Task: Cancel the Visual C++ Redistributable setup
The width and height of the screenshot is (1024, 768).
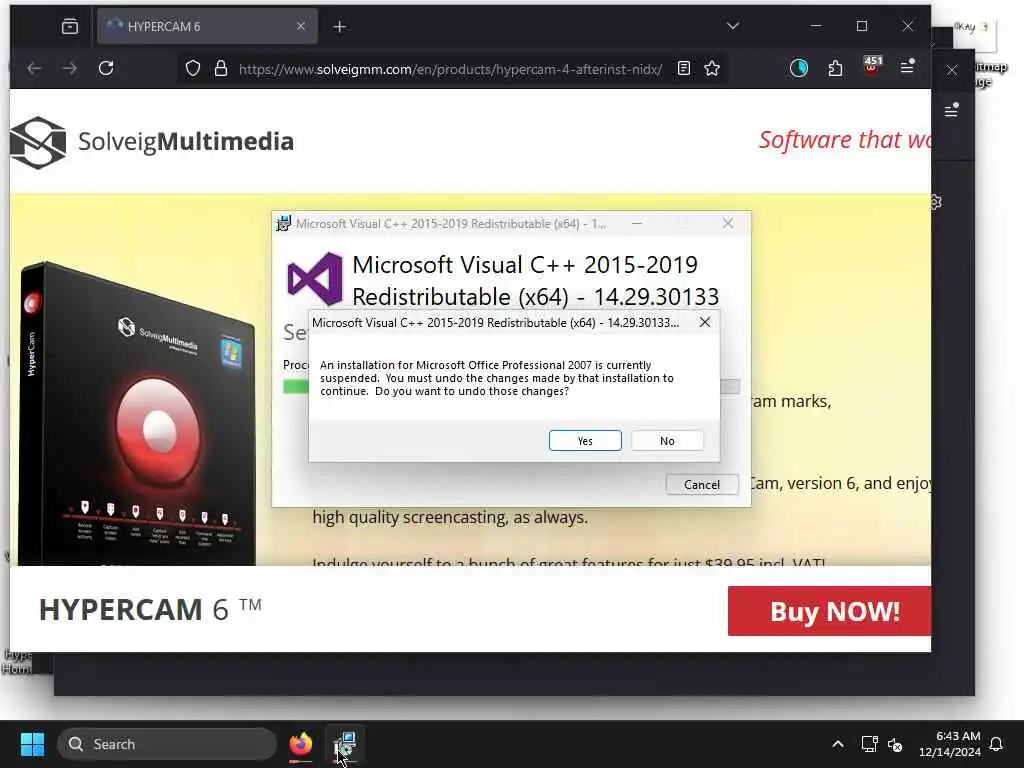Action: tap(702, 485)
